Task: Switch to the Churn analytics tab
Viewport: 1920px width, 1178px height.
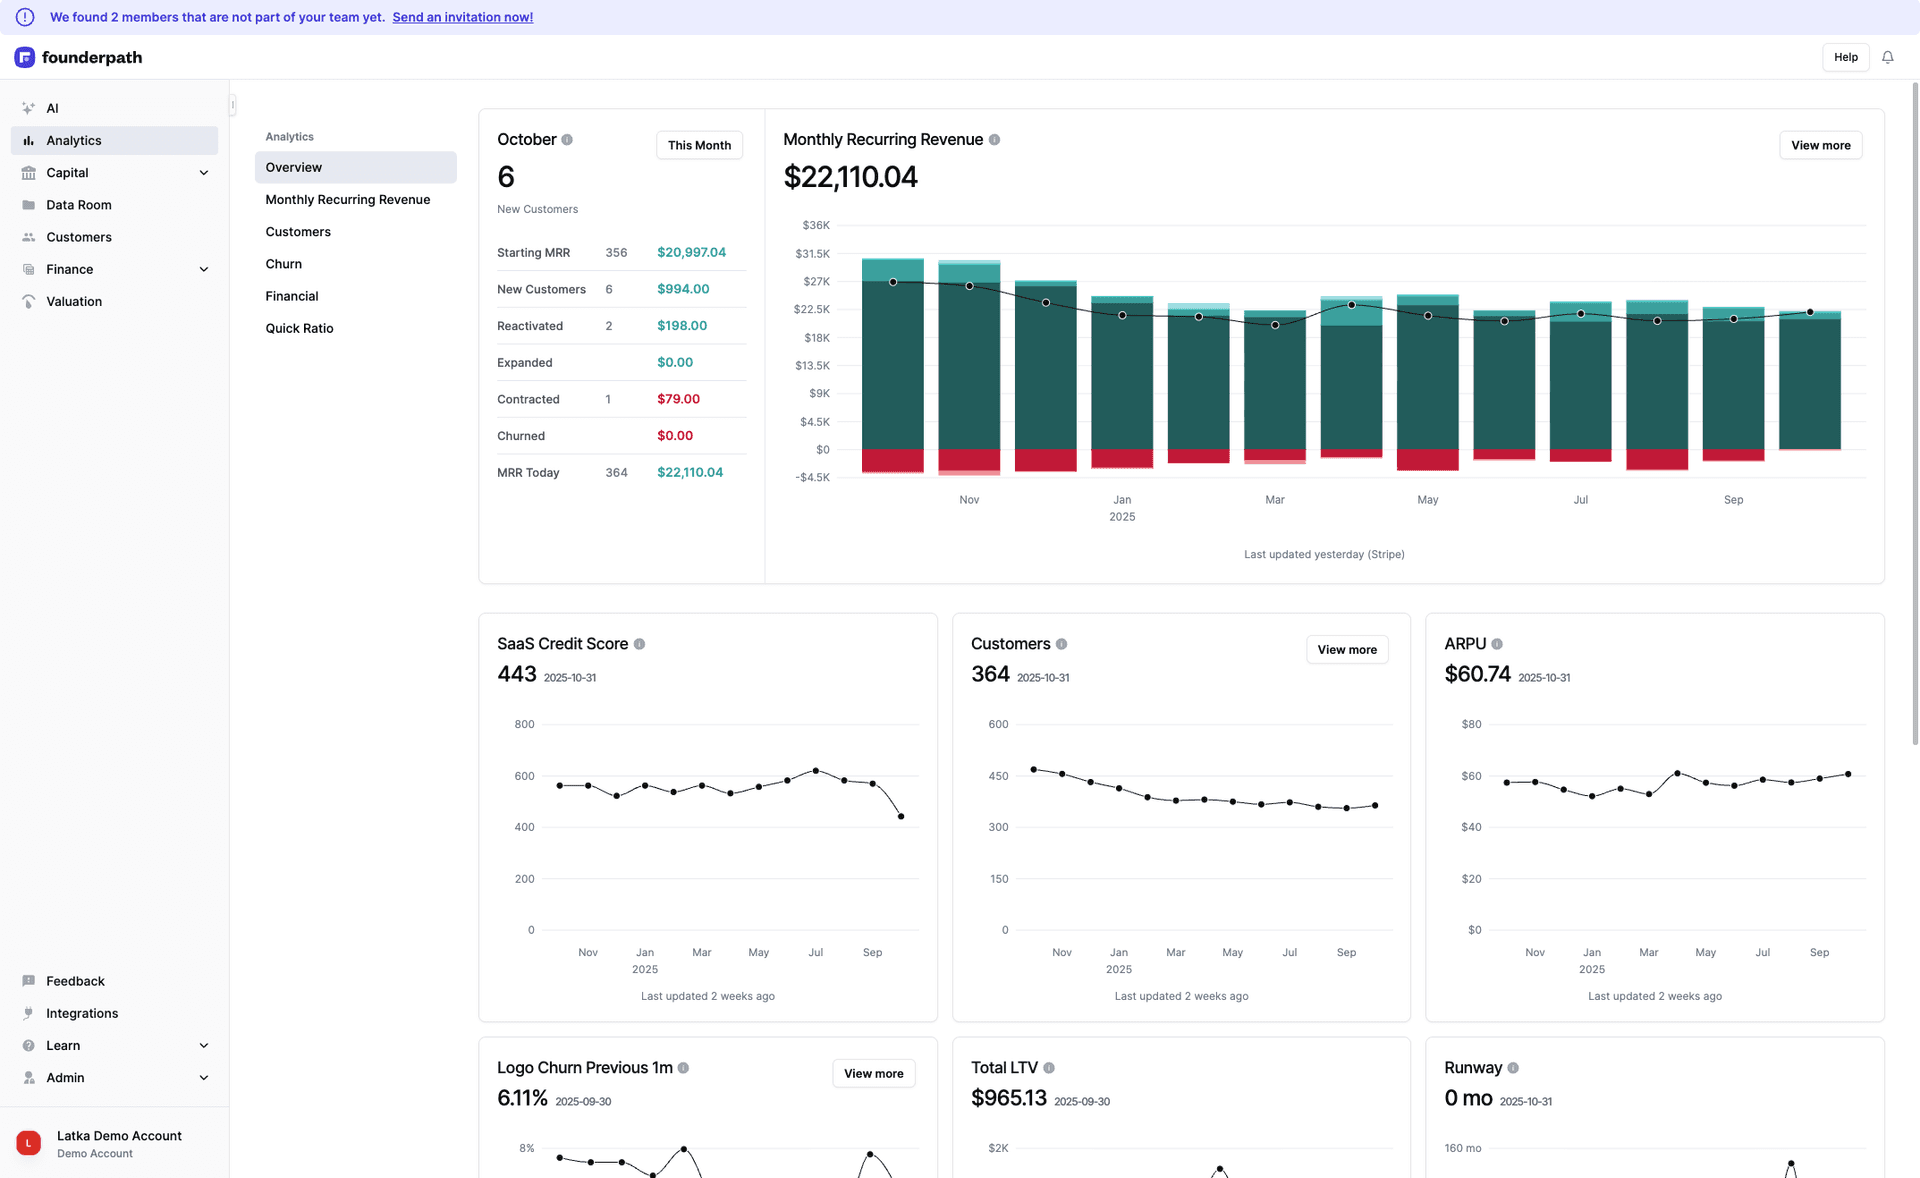Action: (283, 263)
